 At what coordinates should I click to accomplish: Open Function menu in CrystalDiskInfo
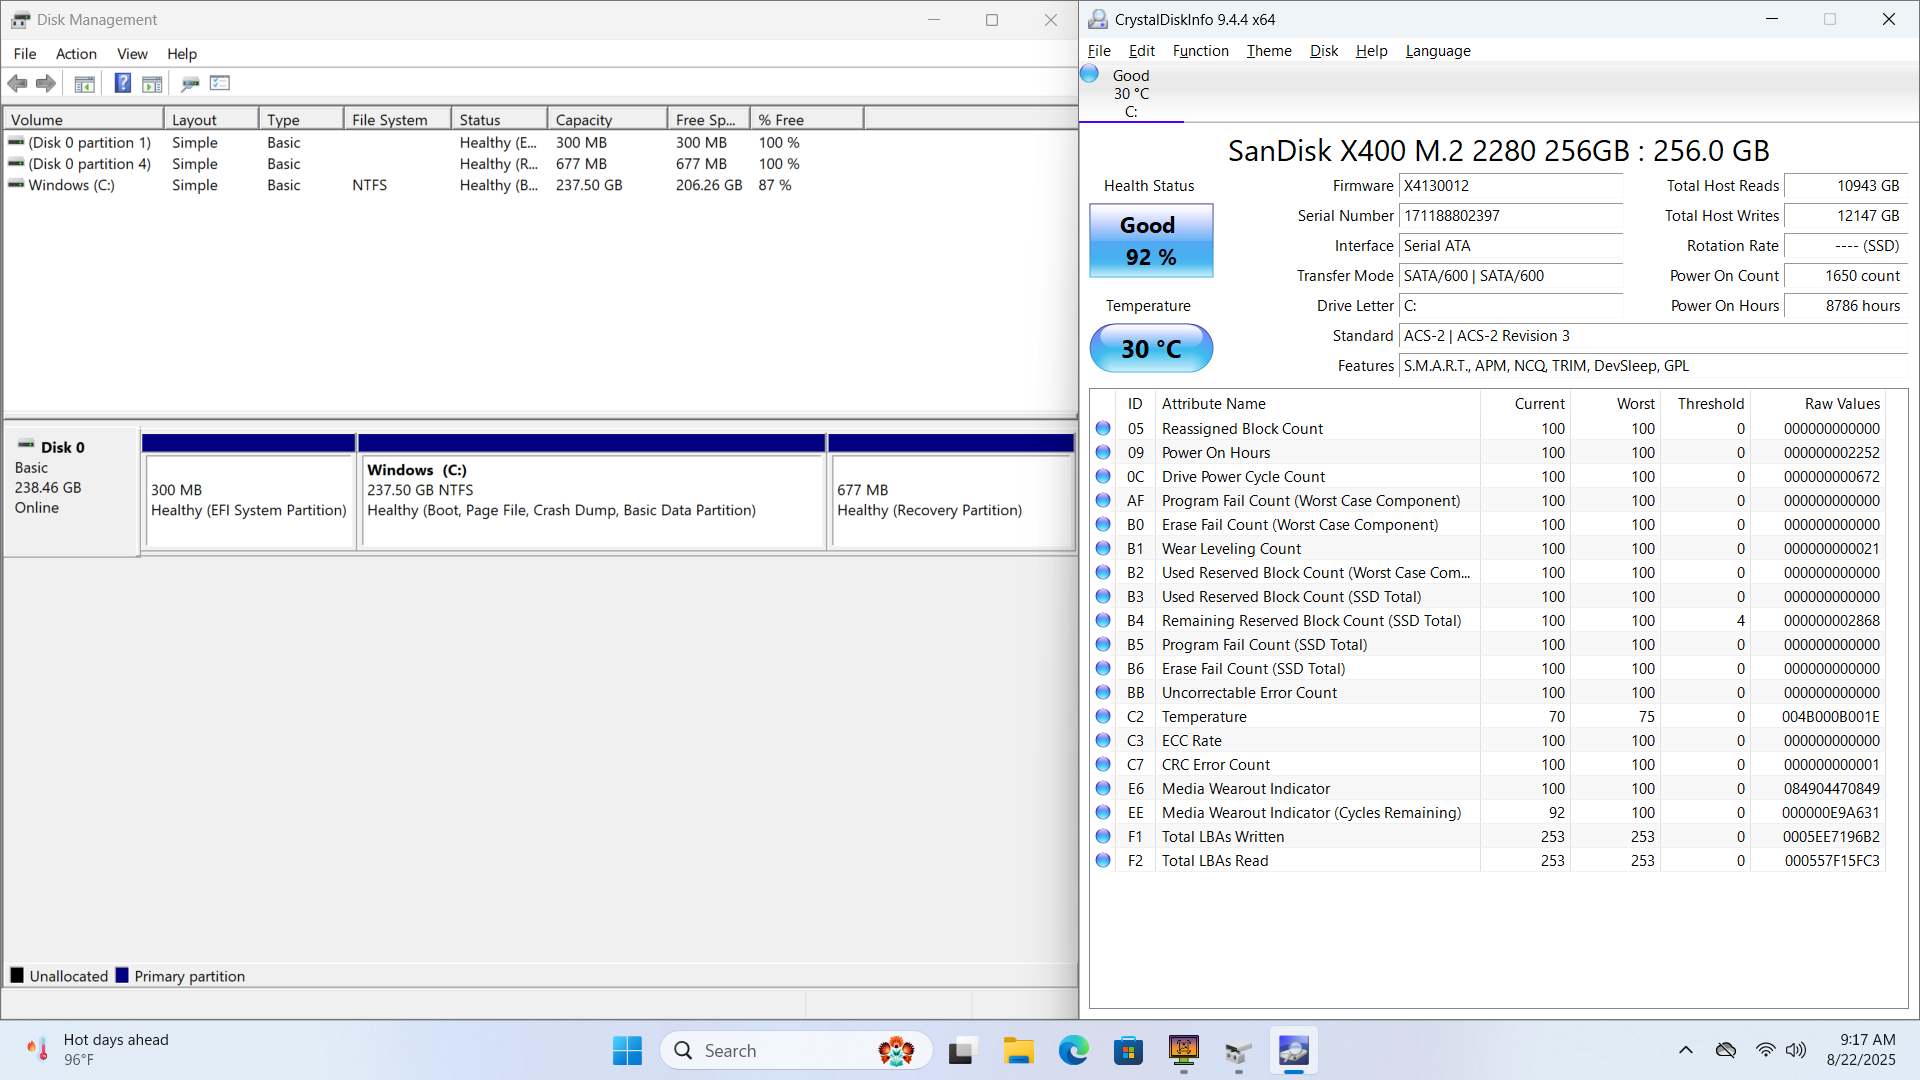1200,51
